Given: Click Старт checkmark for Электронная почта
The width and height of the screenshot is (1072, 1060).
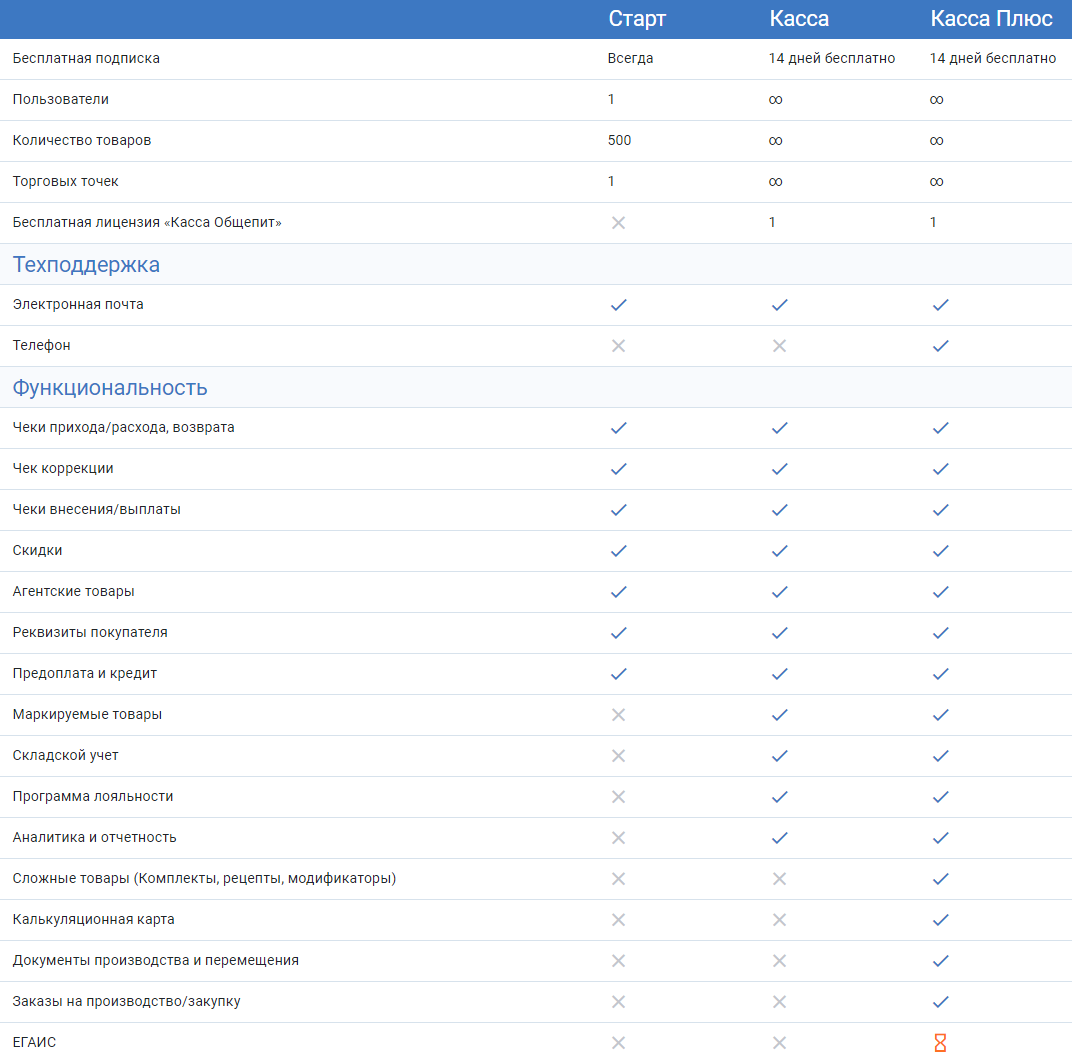Looking at the screenshot, I should point(619,305).
